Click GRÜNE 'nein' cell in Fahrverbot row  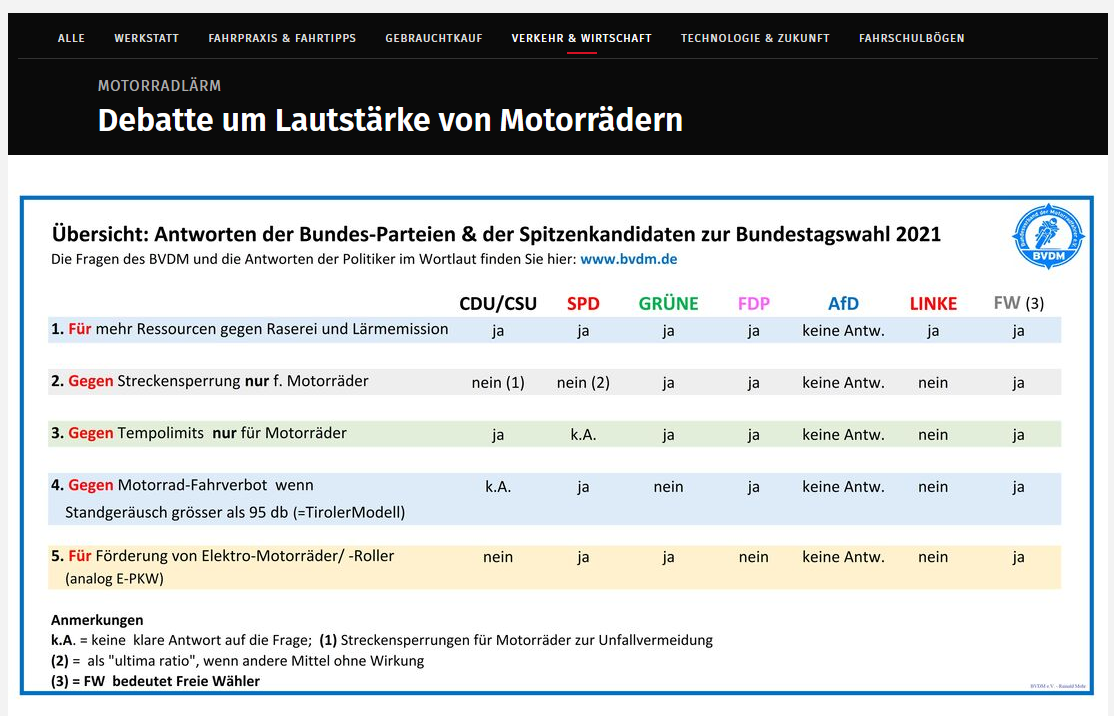(669, 487)
